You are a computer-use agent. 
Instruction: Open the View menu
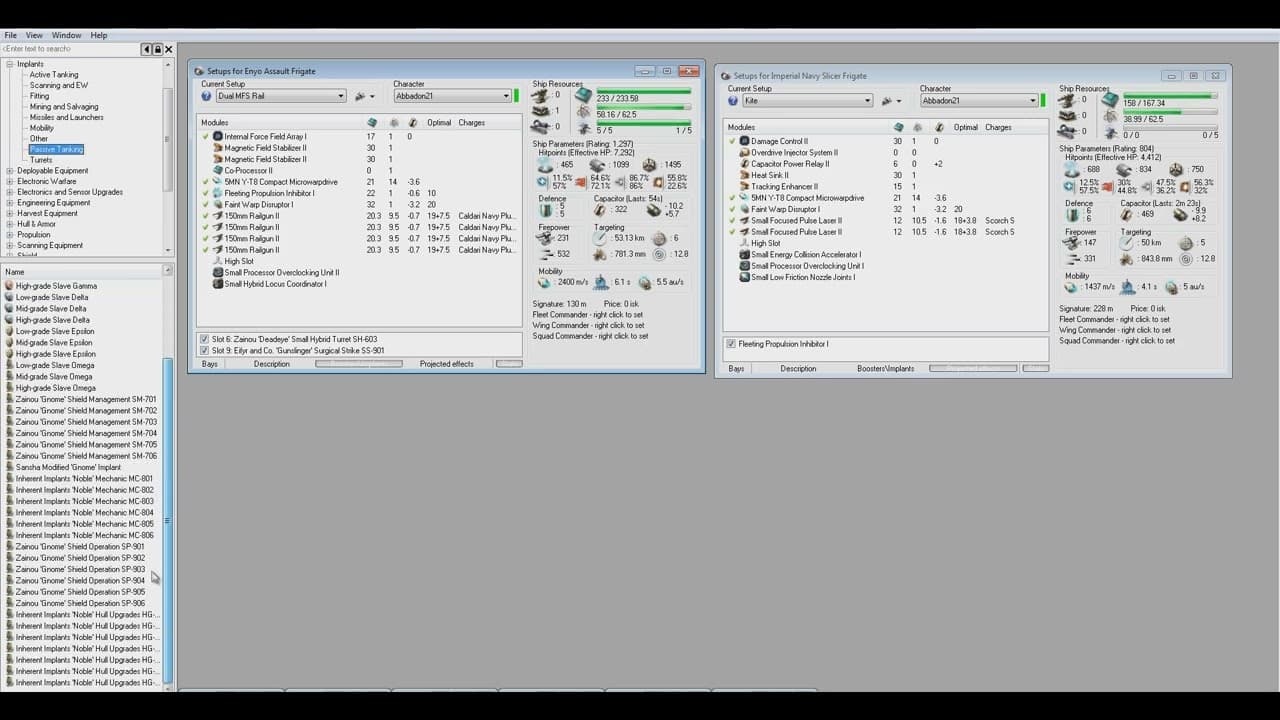click(x=34, y=35)
